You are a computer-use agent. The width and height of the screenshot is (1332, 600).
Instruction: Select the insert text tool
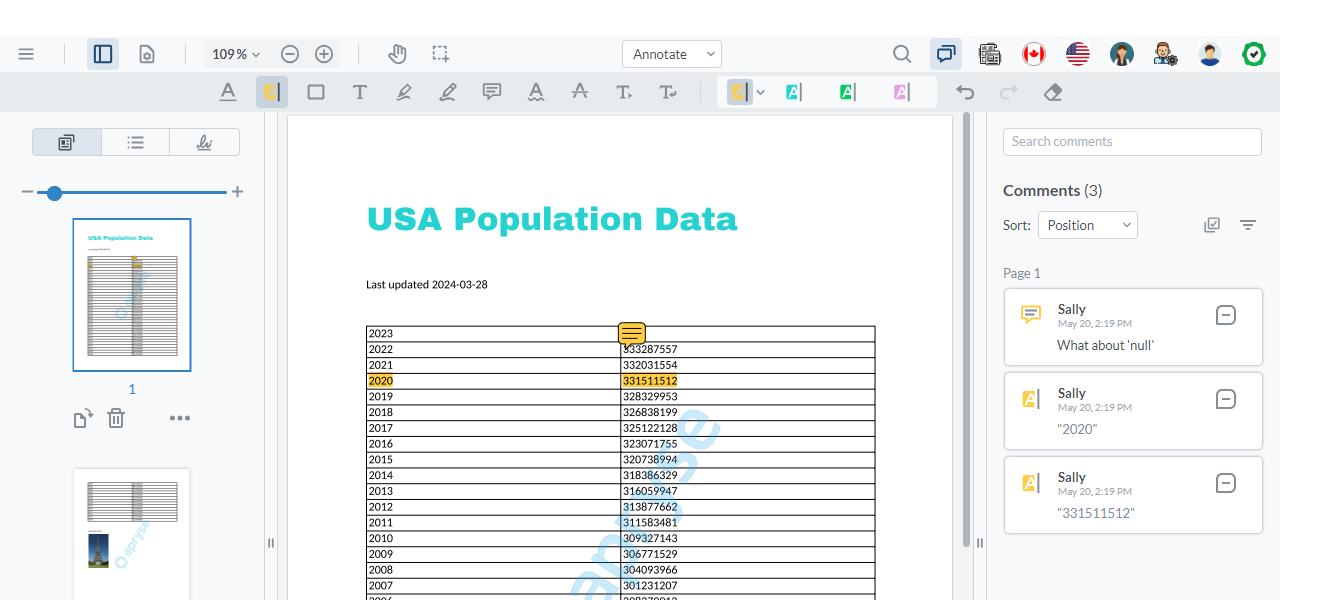pyautogui.click(x=624, y=92)
